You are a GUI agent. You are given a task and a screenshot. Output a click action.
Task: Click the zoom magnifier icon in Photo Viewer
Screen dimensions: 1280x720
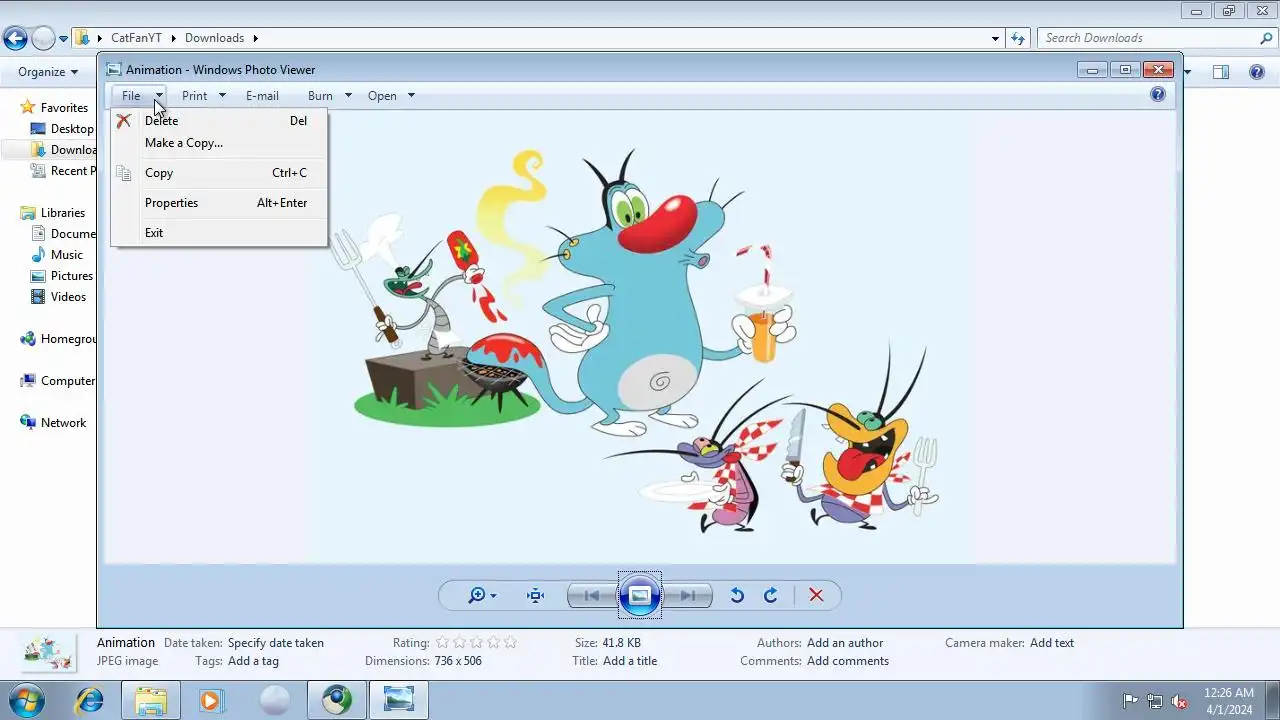(x=477, y=596)
